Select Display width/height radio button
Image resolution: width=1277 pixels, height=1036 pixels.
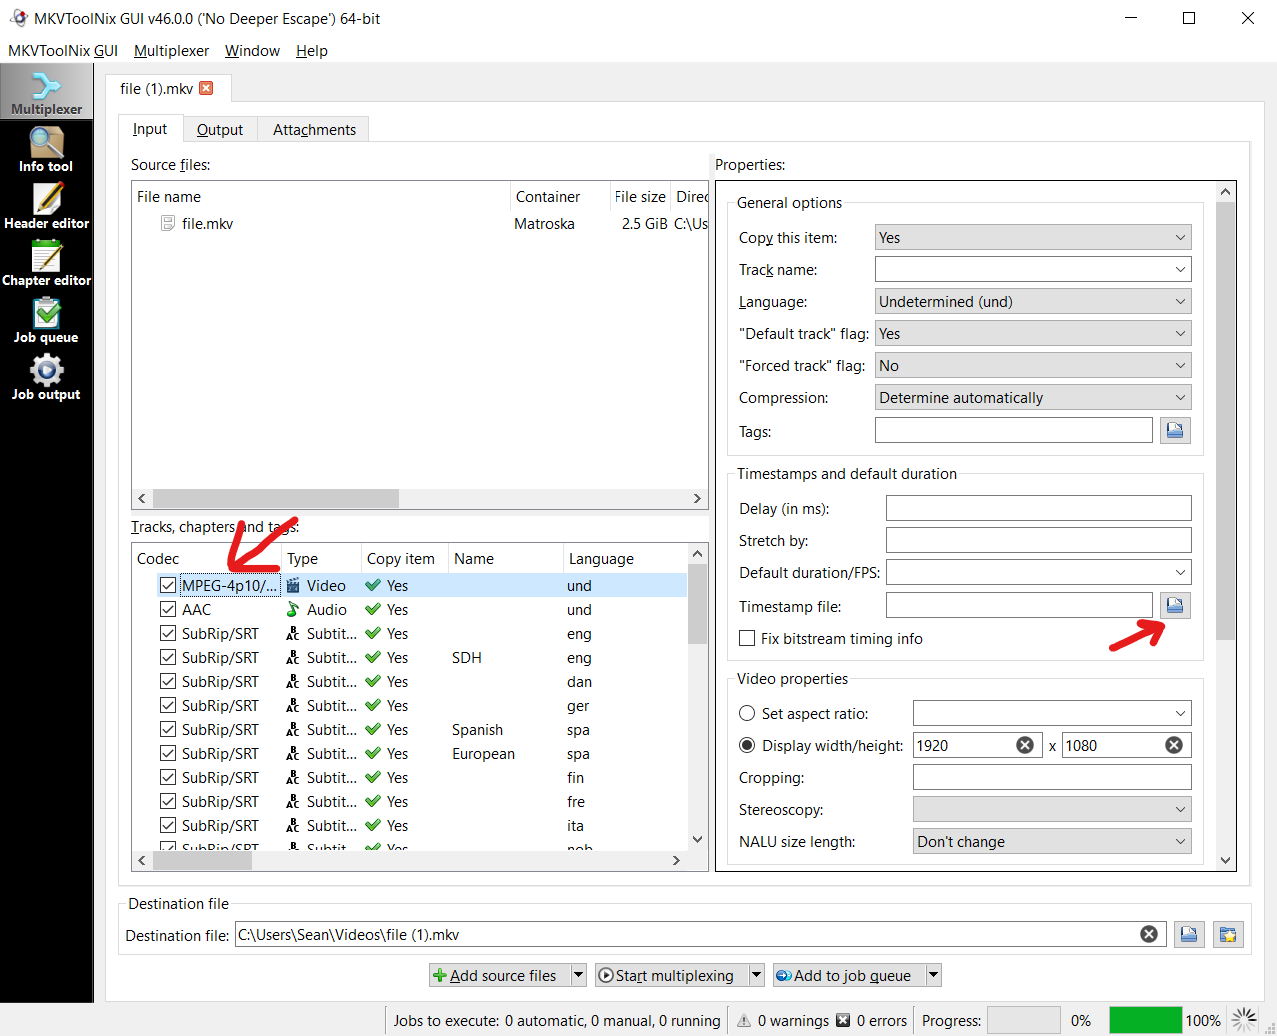point(746,745)
